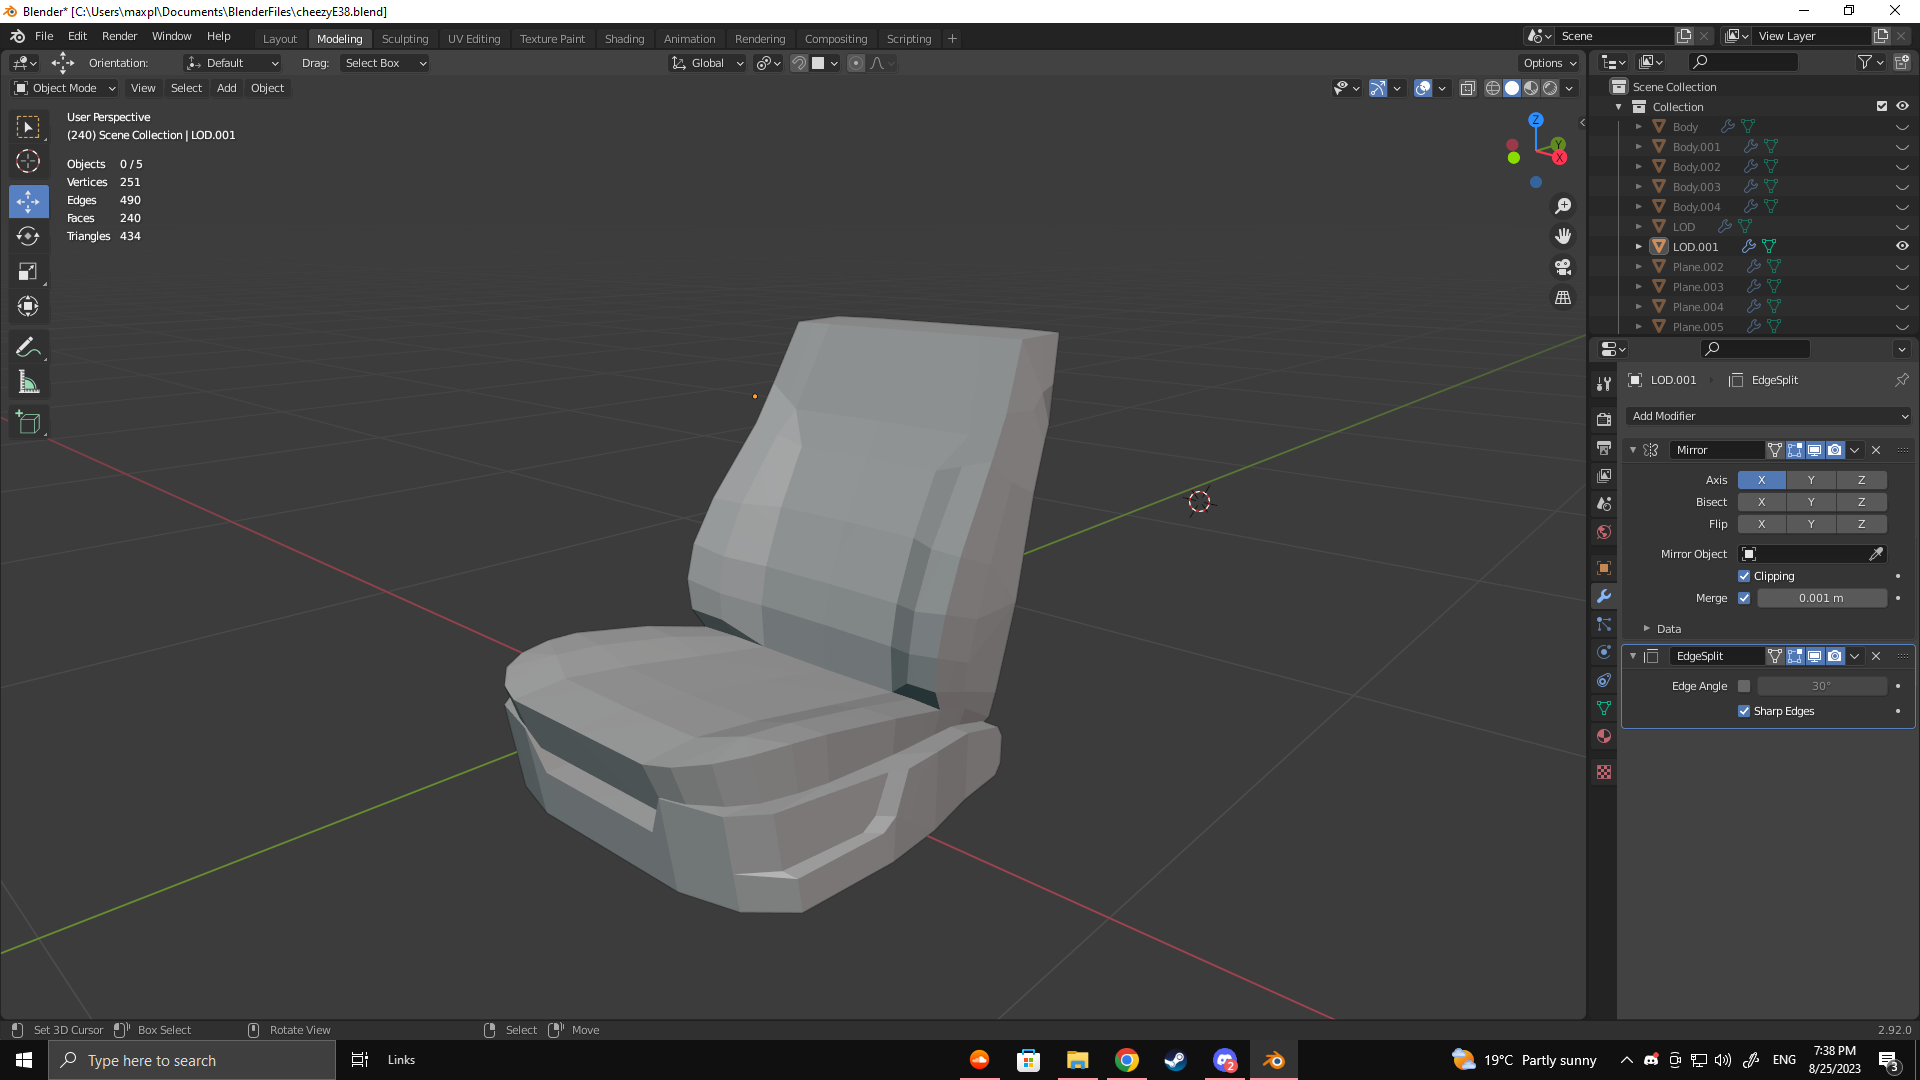Click the toggle camera view icon
Image resolution: width=1920 pixels, height=1080 pixels.
coord(1563,267)
